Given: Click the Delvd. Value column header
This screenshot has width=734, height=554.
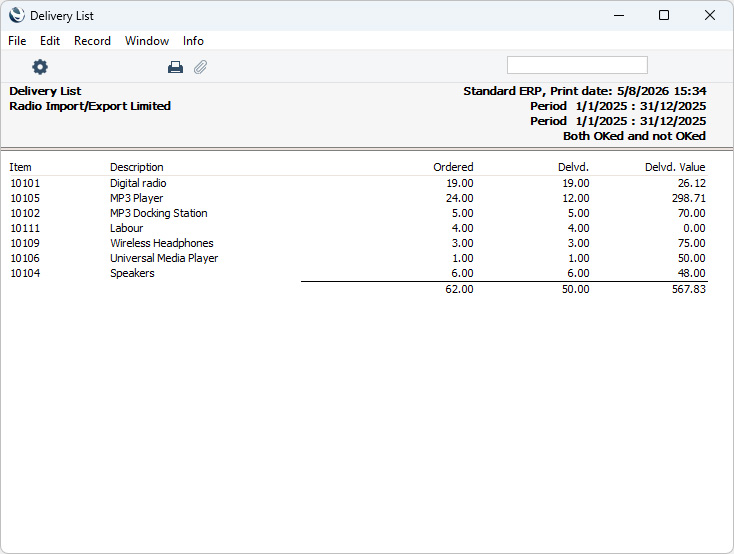Looking at the screenshot, I should click(675, 167).
